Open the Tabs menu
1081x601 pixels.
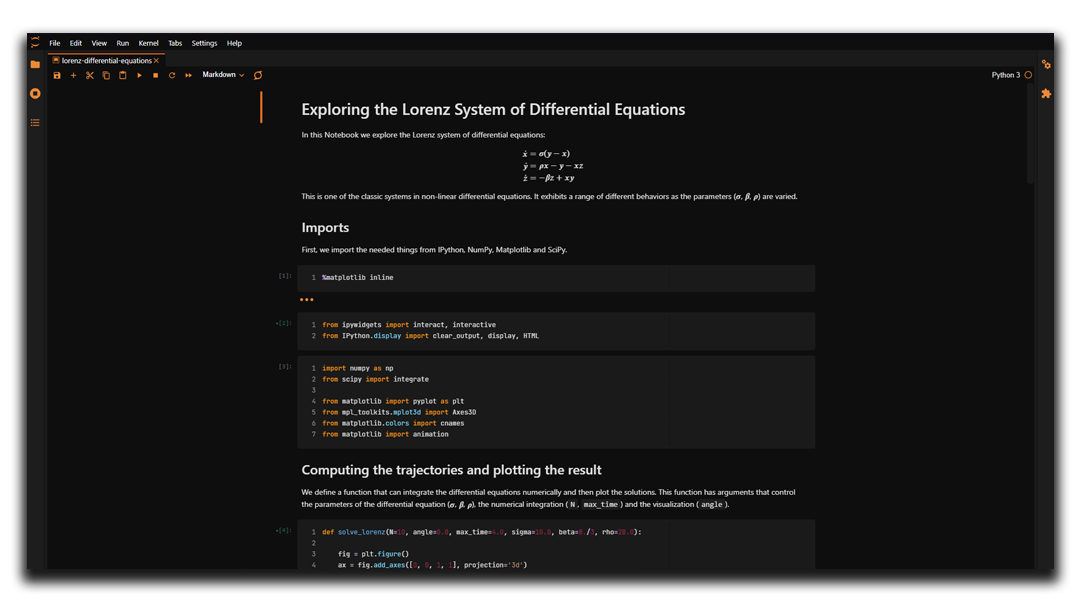[x=175, y=43]
